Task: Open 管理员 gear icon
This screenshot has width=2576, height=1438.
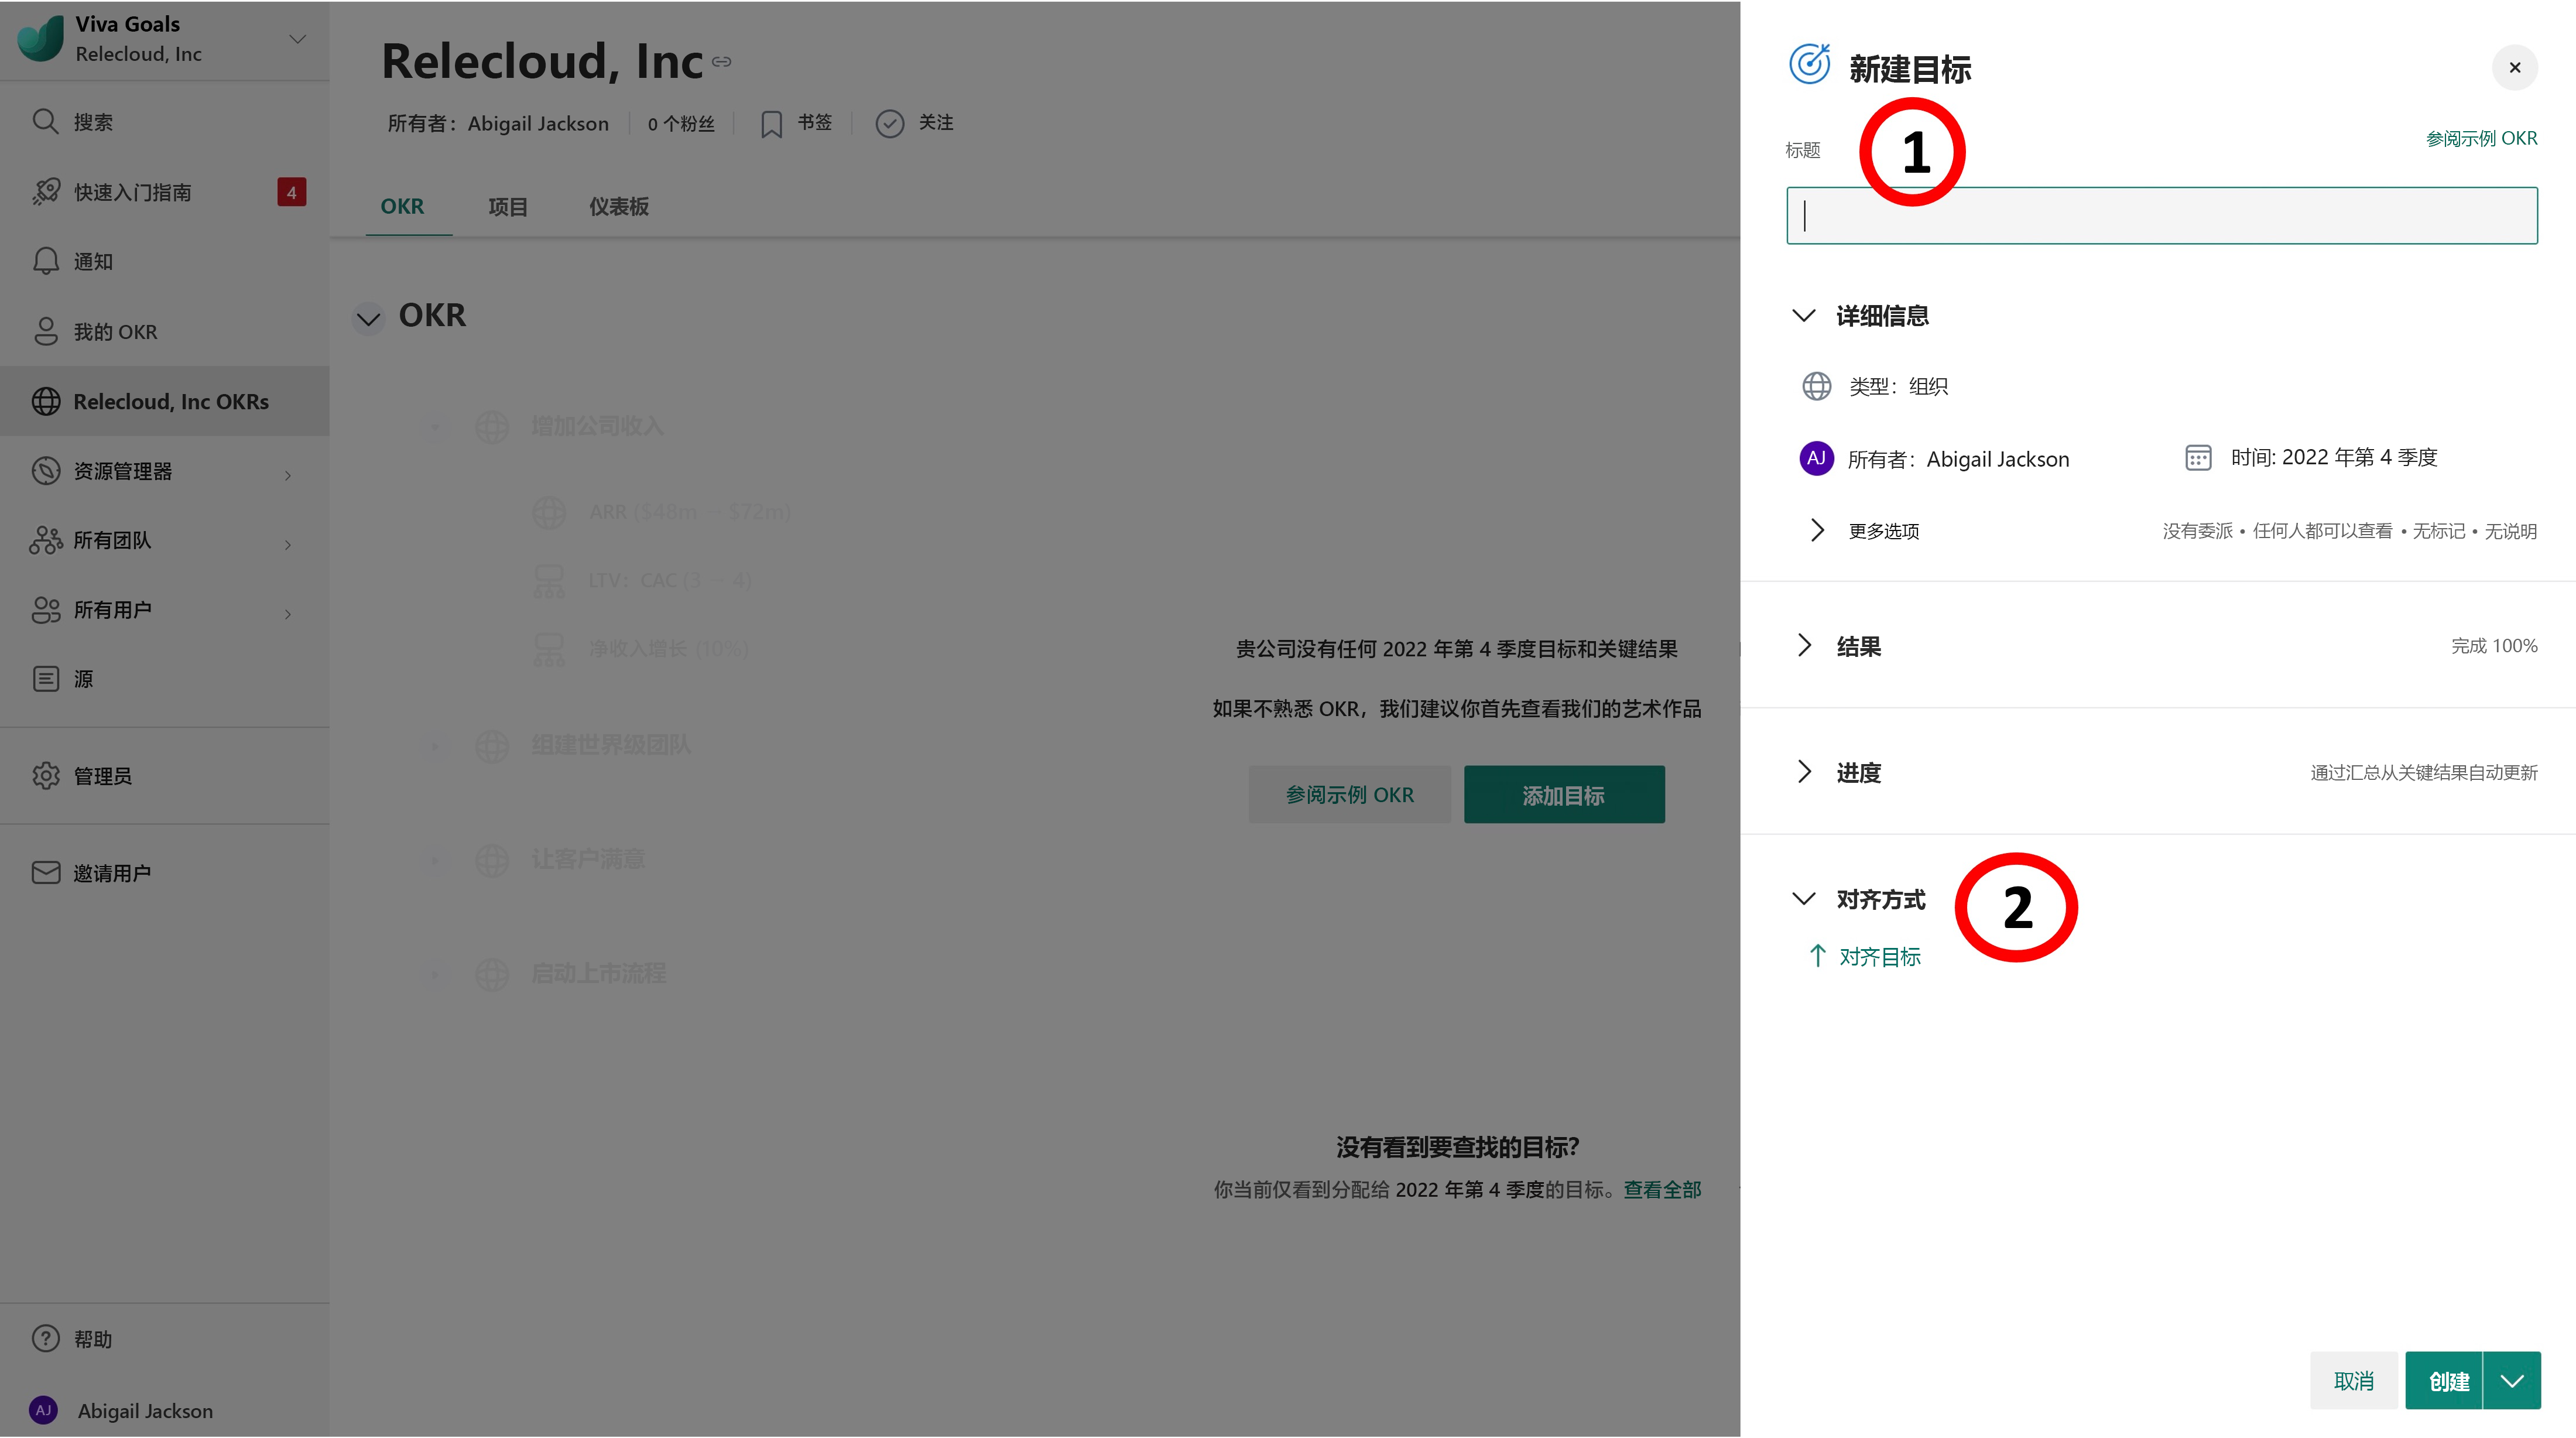Action: point(45,775)
